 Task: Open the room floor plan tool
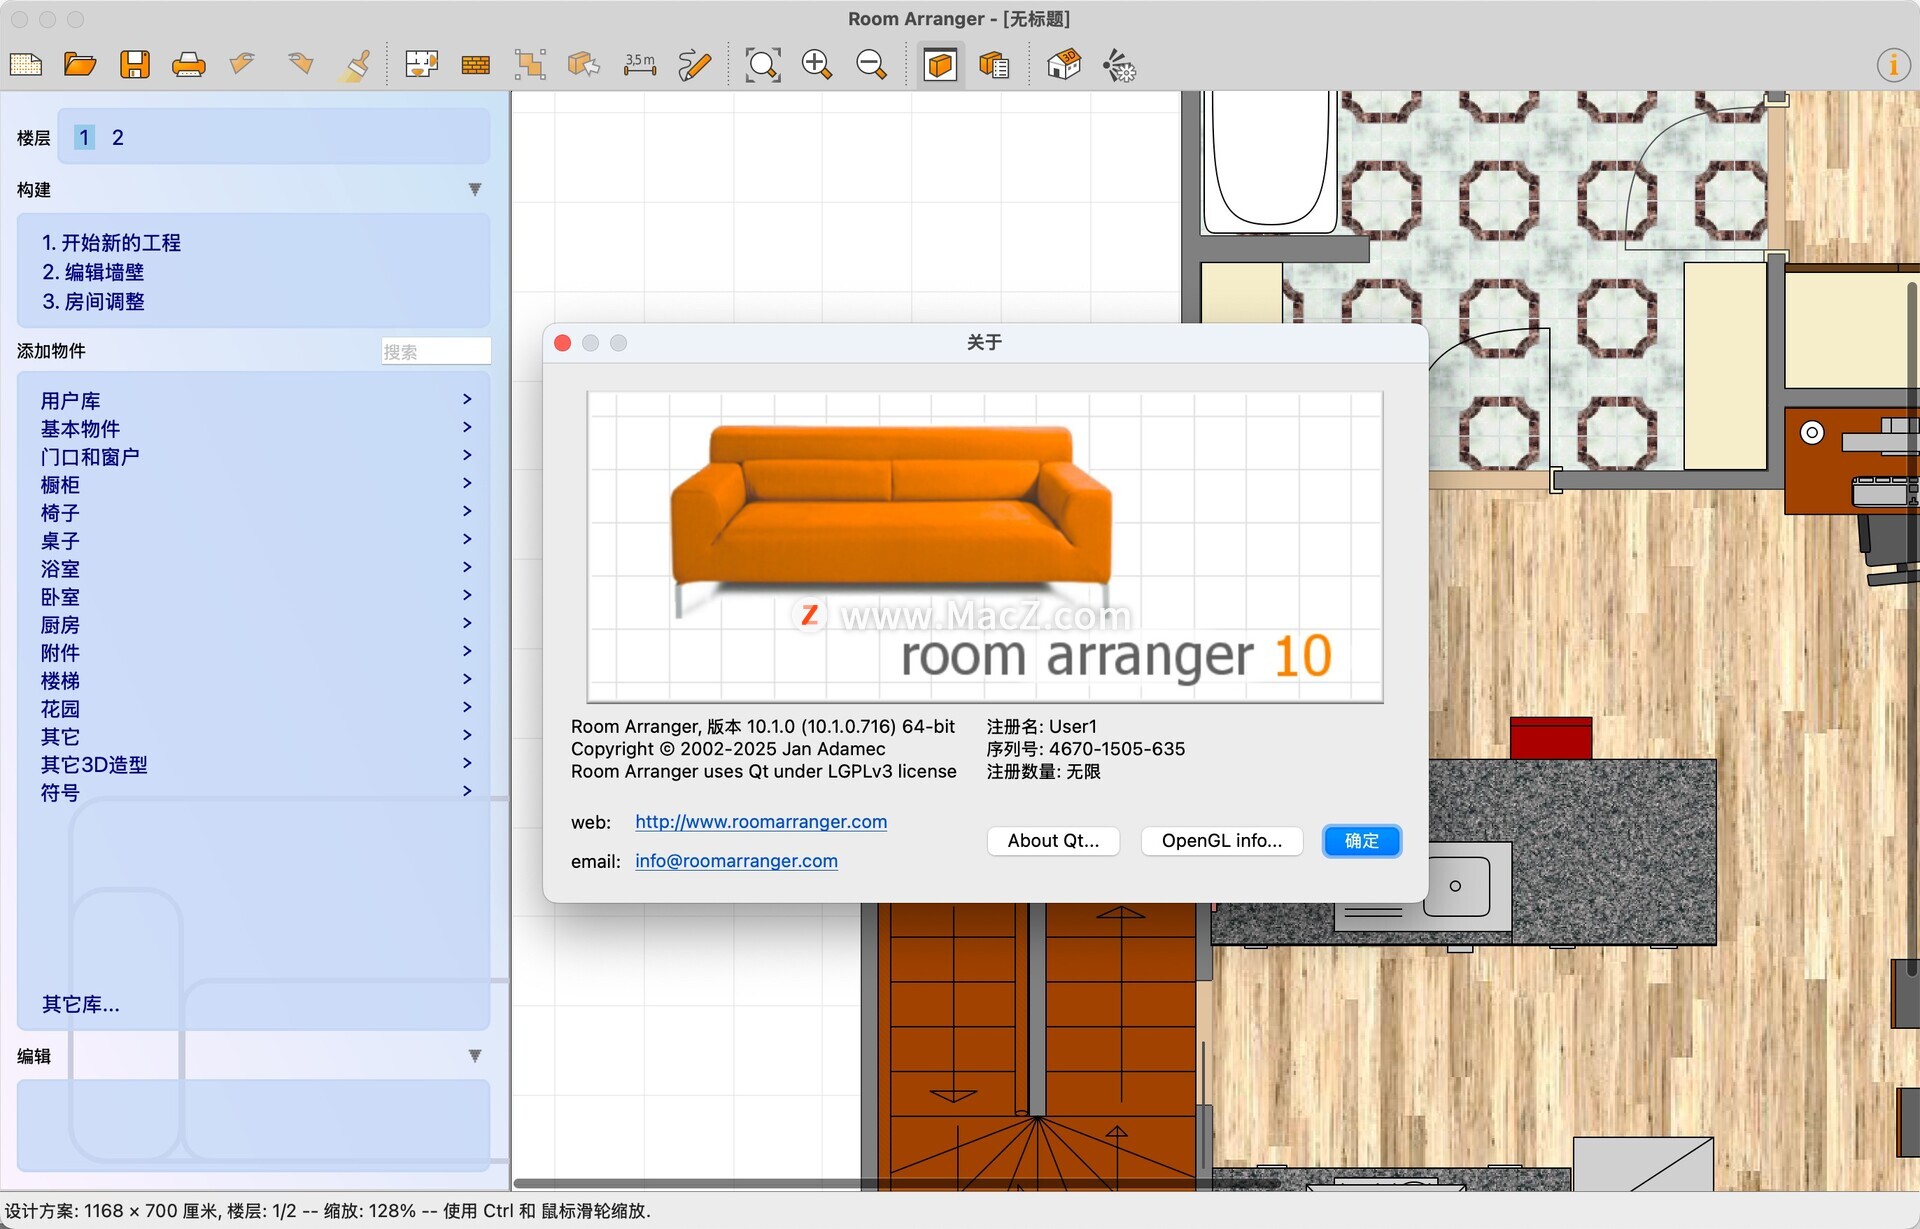[421, 65]
